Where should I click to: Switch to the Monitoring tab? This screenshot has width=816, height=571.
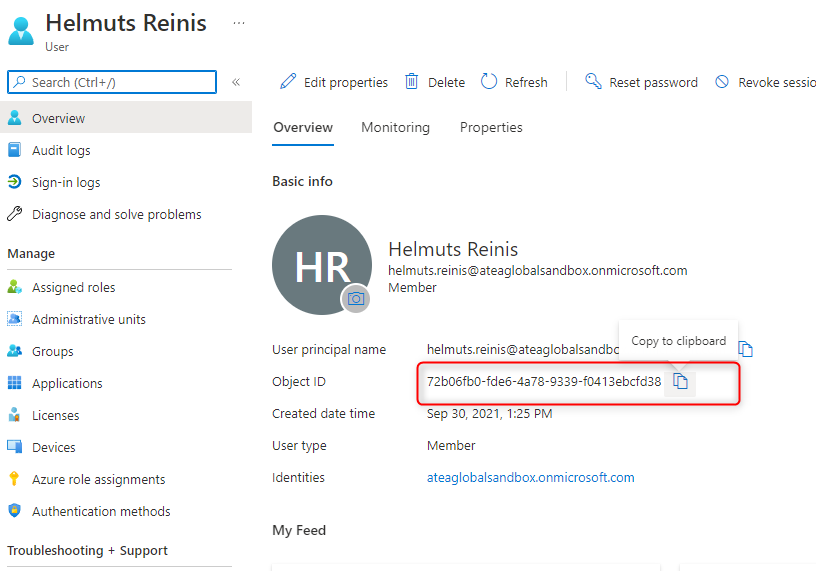(396, 128)
